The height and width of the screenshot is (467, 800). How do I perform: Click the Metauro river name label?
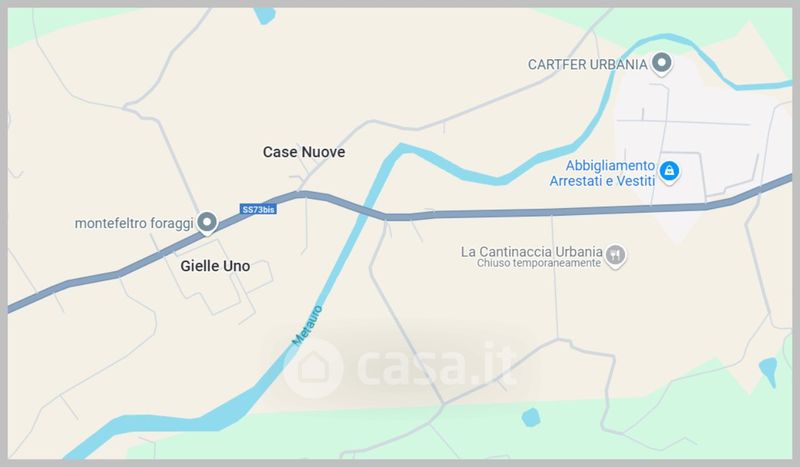point(307,325)
